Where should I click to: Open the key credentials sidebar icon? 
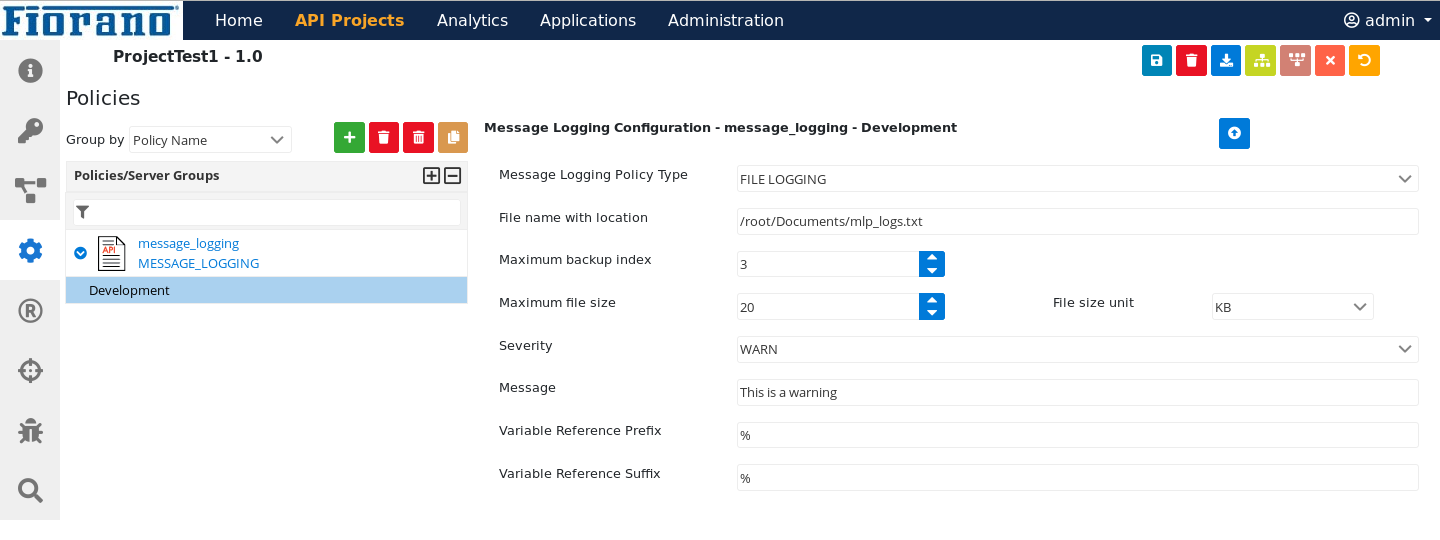[30, 131]
